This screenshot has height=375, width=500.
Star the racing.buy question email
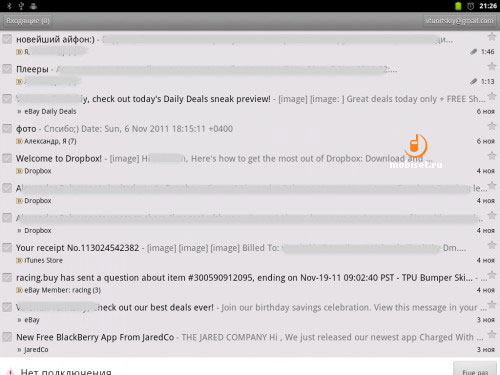(x=492, y=275)
